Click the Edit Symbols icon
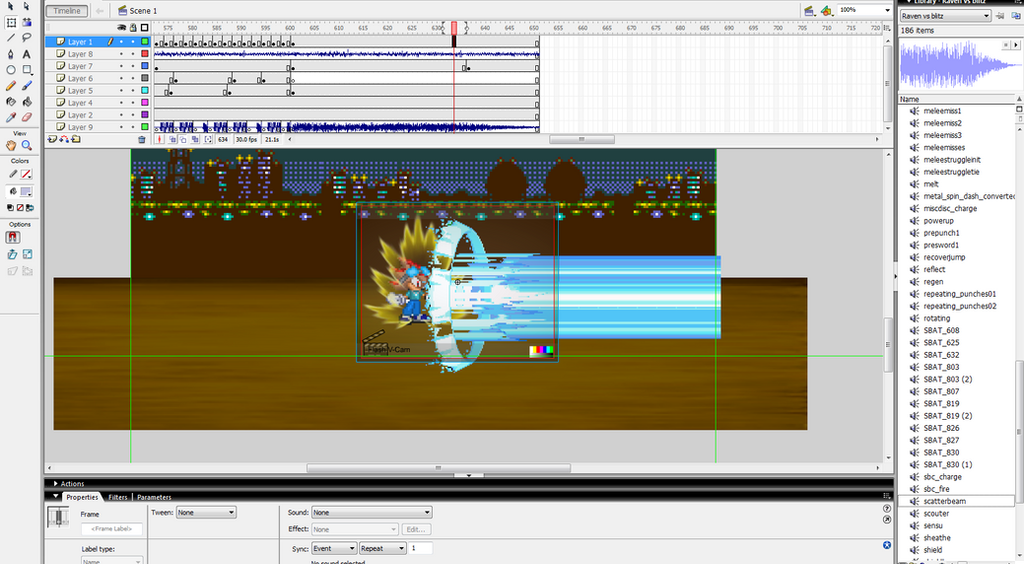 (x=826, y=10)
